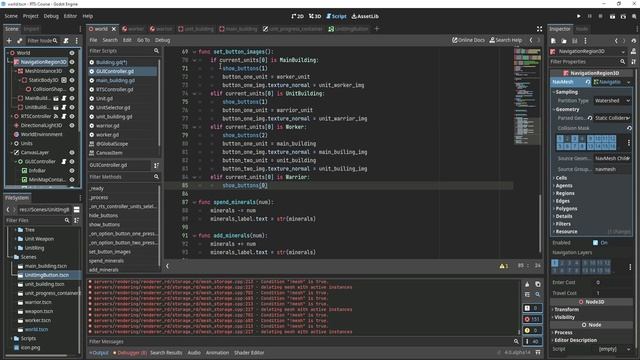Click the code minimap overview
Image resolution: width=640 pixels, height=360 pixels.
(x=527, y=96)
